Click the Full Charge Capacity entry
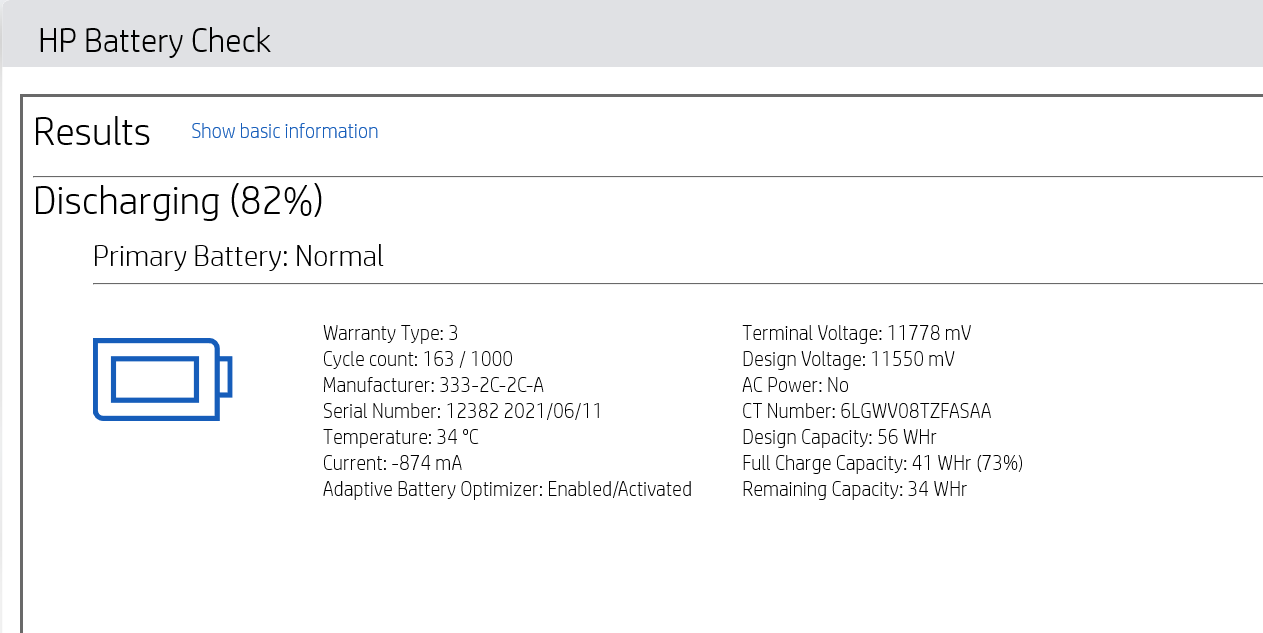The image size is (1263, 633). 883,463
